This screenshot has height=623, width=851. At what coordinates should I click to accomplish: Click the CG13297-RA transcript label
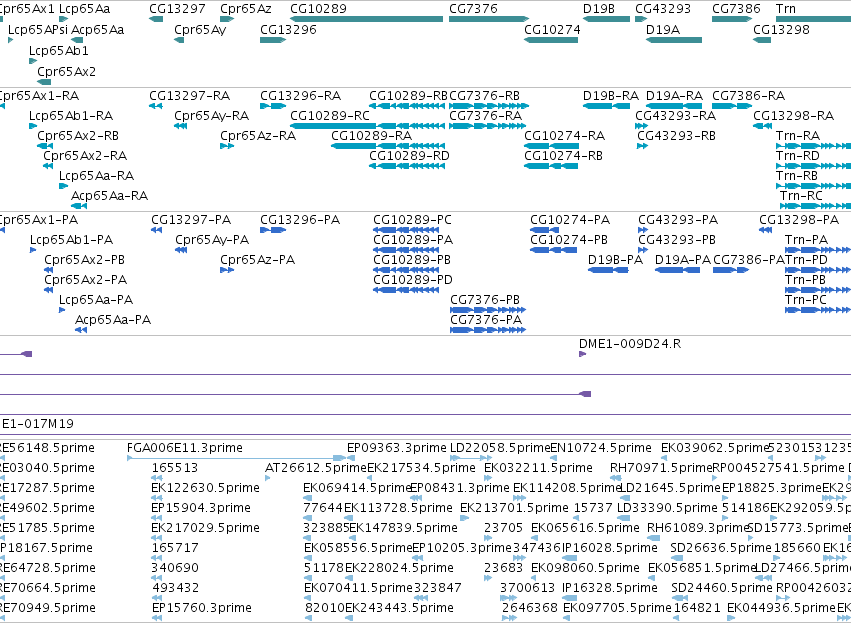point(189,96)
